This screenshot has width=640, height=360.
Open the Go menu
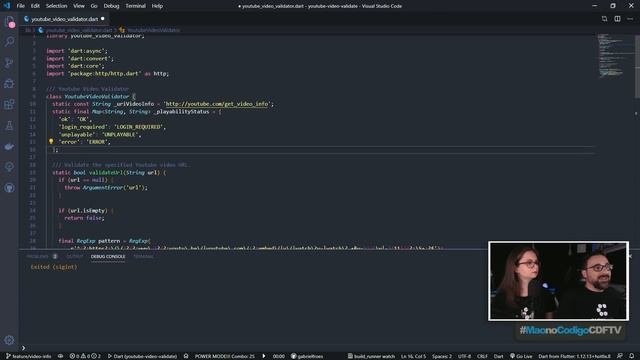click(94, 6)
